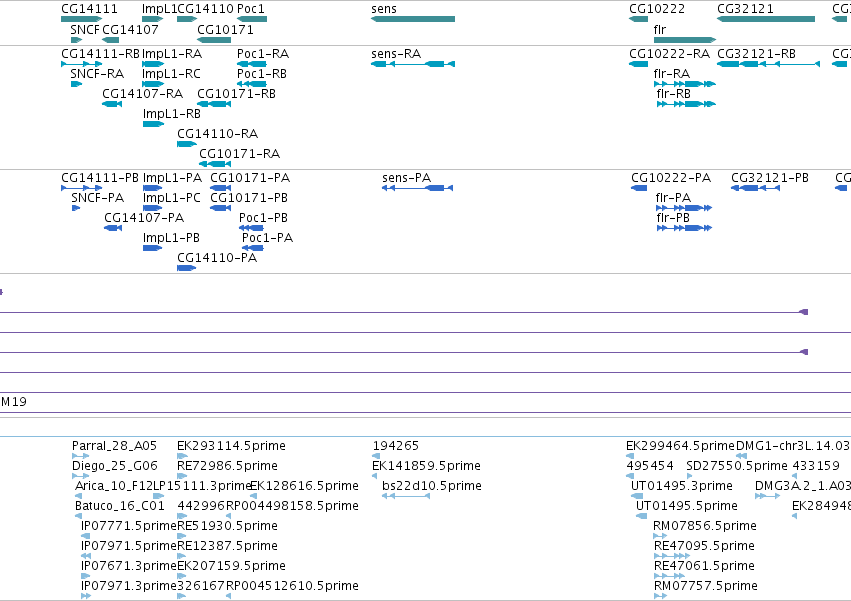Click the EK293114.5prime EST label
851x601 pixels.
[x=231, y=446]
